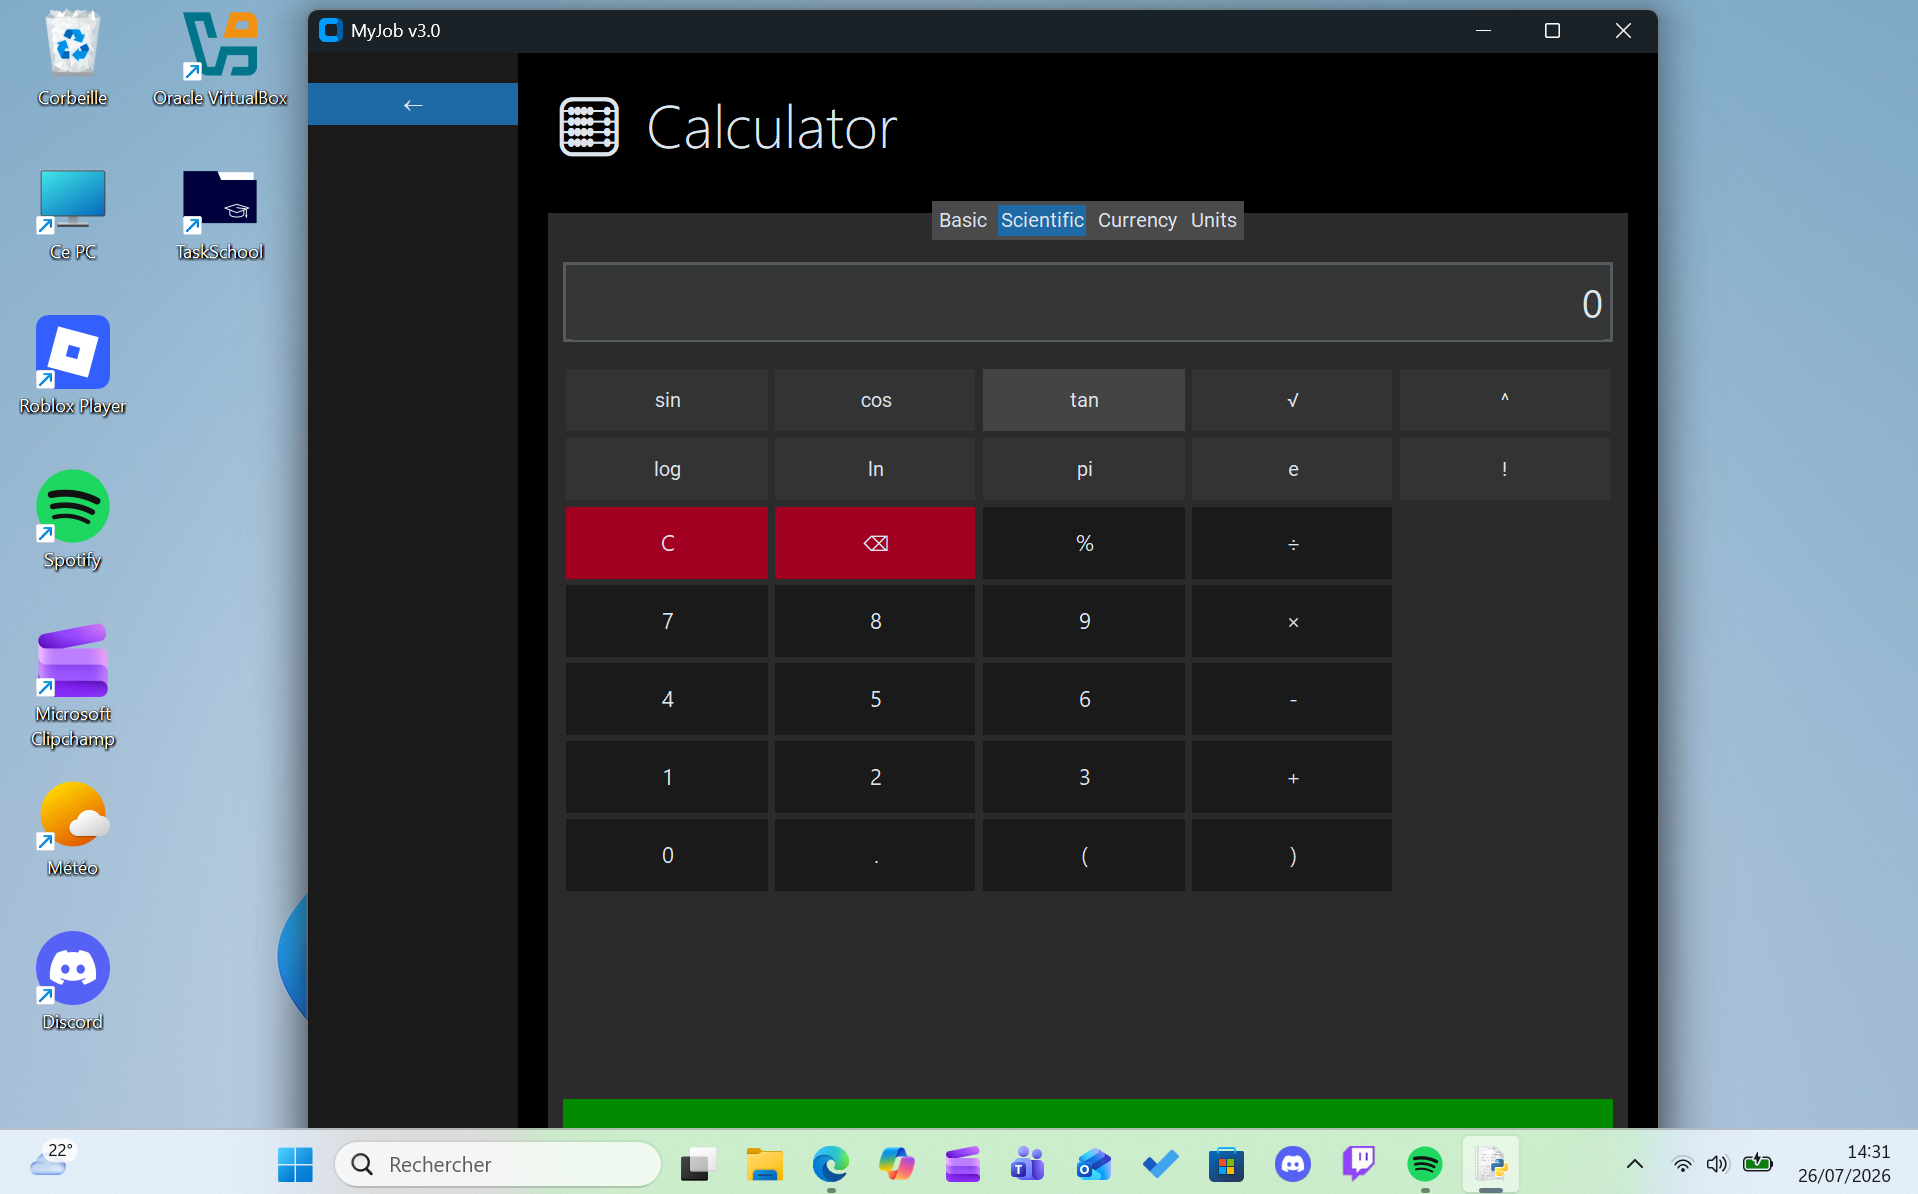The width and height of the screenshot is (1918, 1194).
Task: Open Ce PC desktop icon
Action: [x=72, y=213]
